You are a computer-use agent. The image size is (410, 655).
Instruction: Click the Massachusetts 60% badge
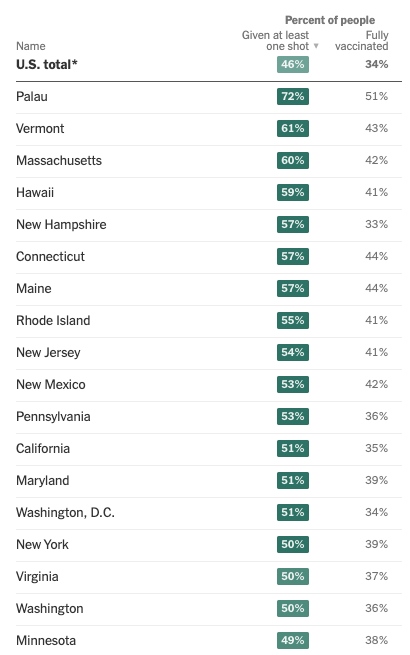click(293, 160)
